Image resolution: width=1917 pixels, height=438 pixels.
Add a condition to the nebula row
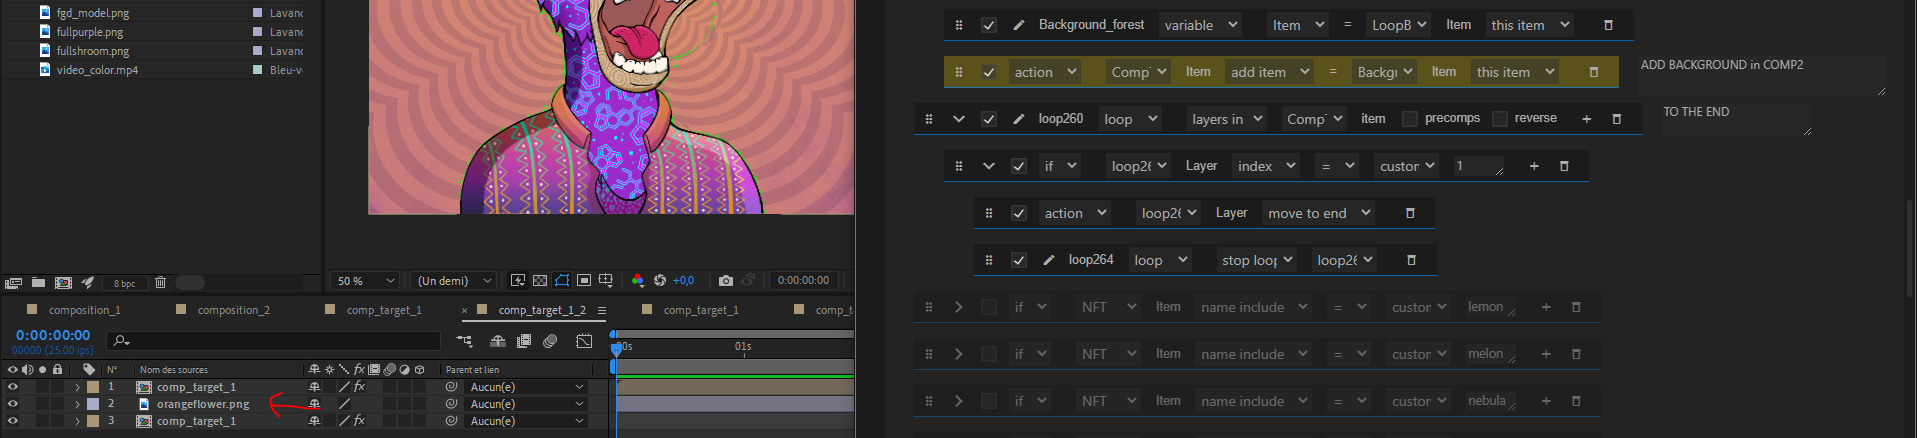[x=1546, y=401]
